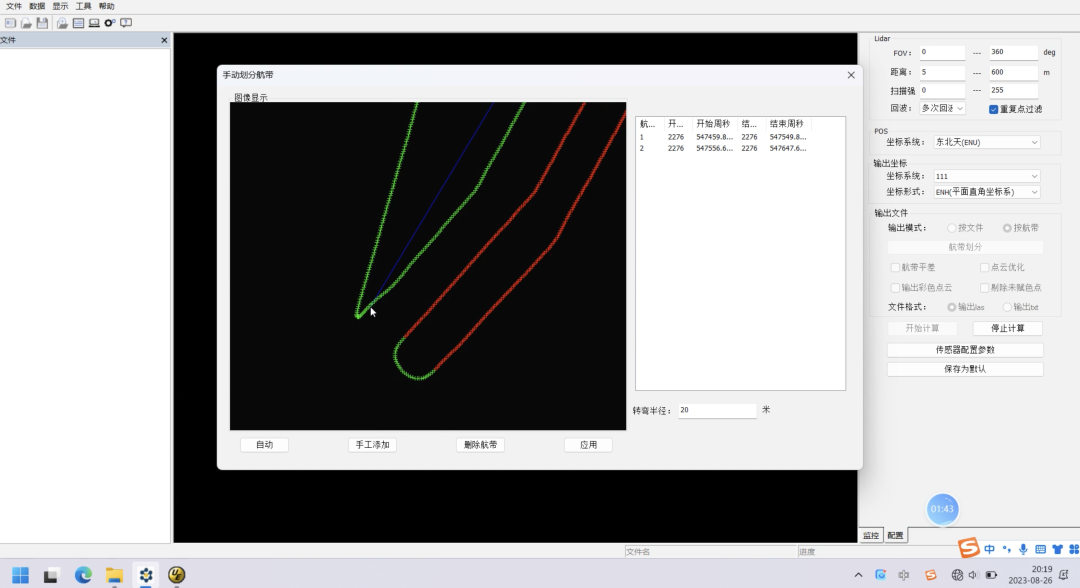Click the 删除航带 button
Image resolution: width=1080 pixels, height=588 pixels.
pos(480,445)
